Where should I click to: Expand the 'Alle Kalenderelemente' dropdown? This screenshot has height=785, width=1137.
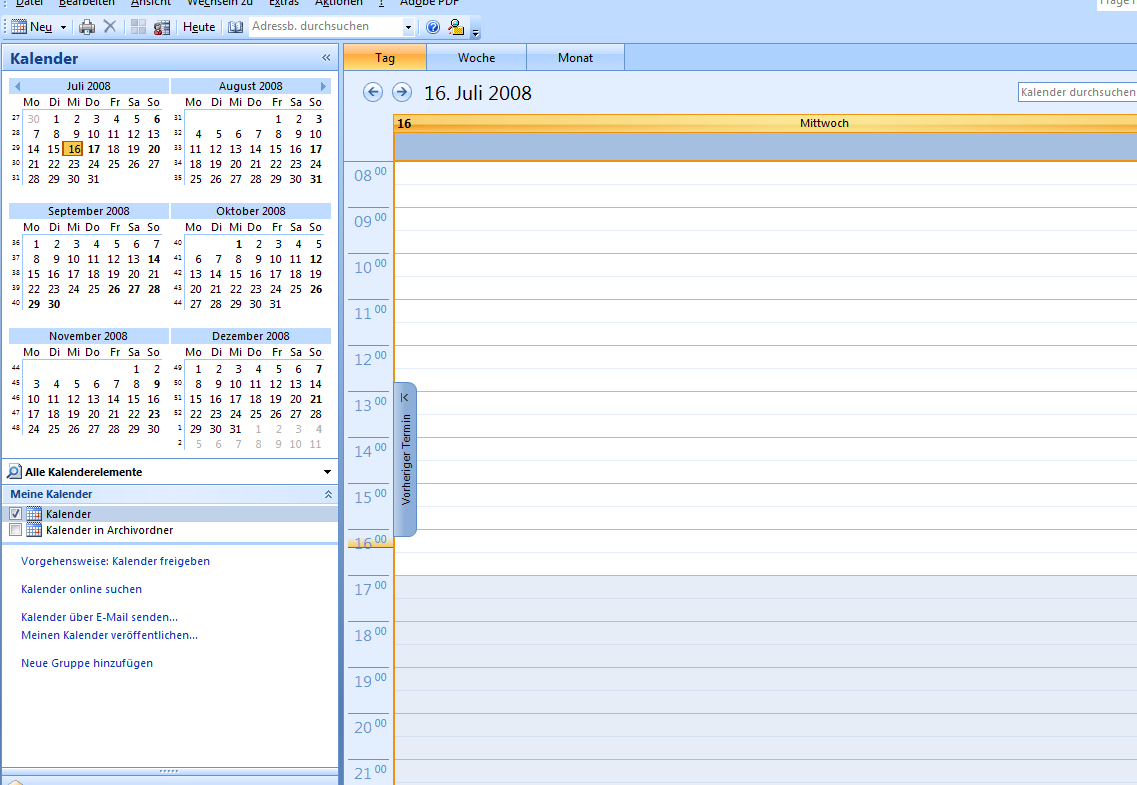[327, 472]
